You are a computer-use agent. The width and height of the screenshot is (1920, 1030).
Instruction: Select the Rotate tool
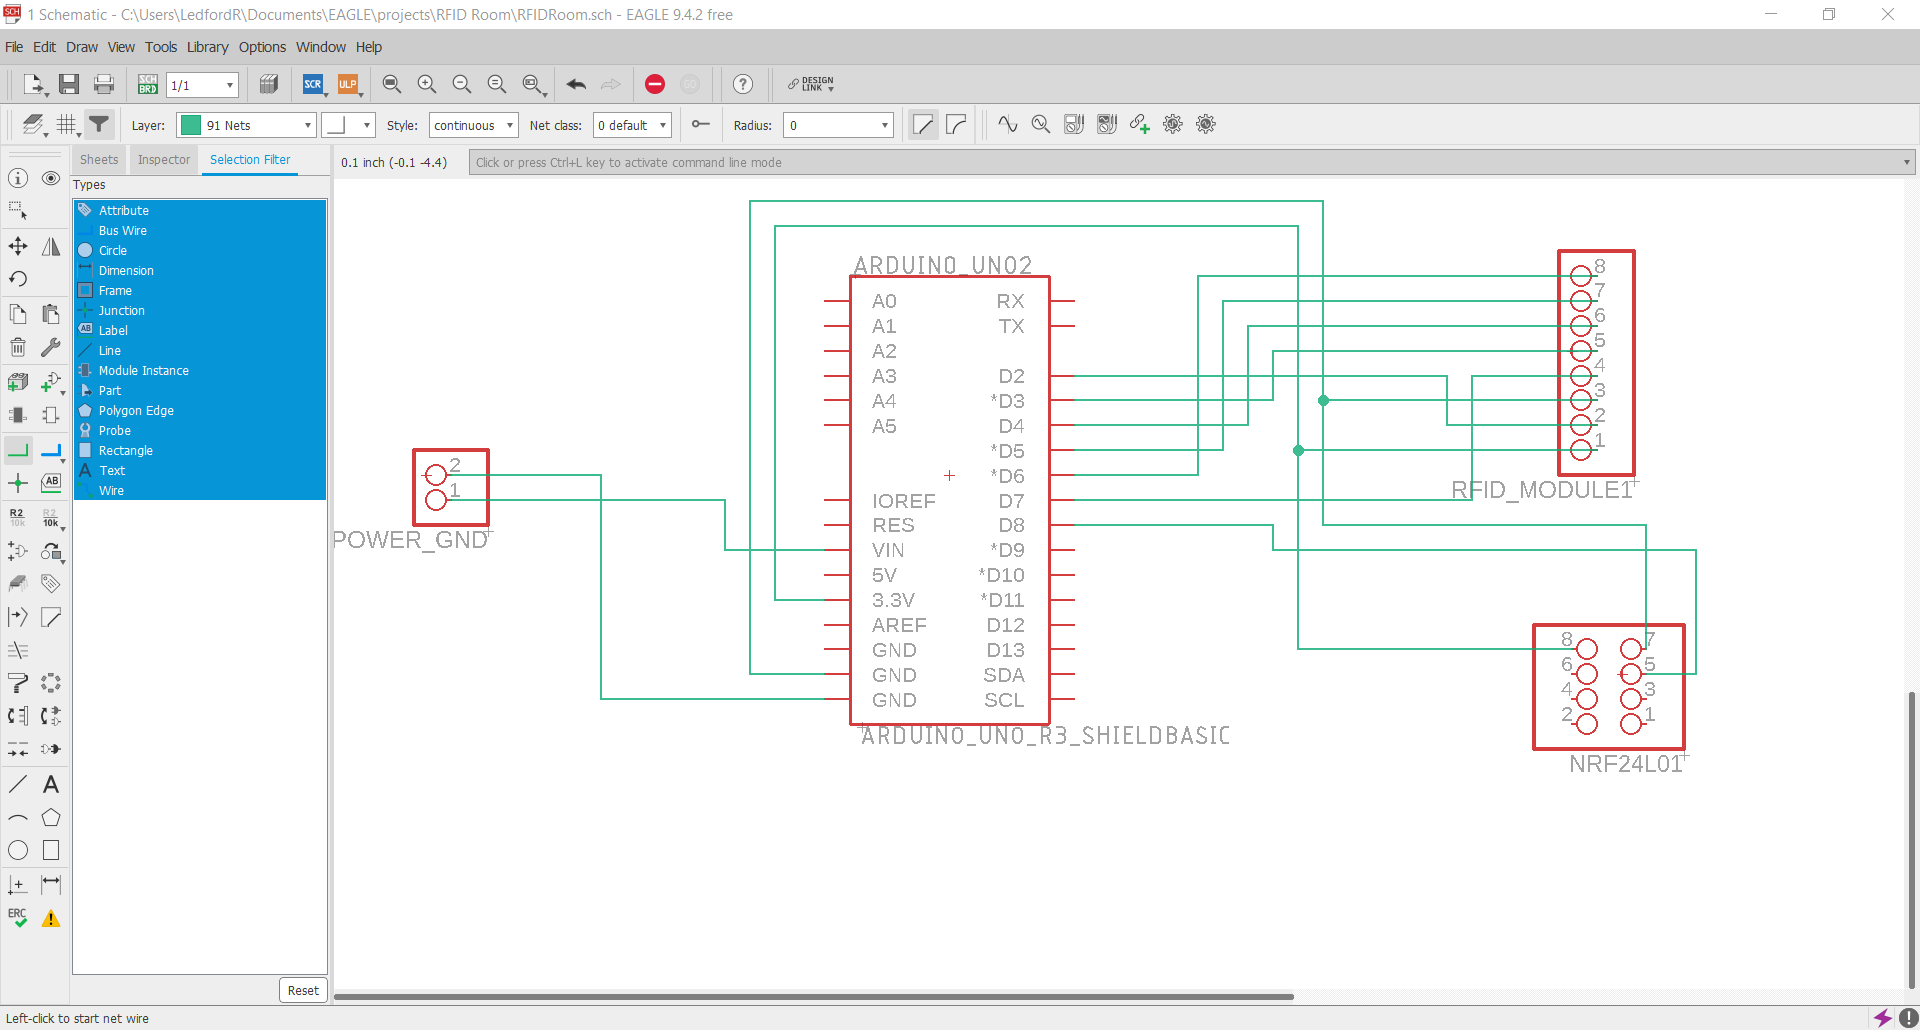tap(17, 279)
